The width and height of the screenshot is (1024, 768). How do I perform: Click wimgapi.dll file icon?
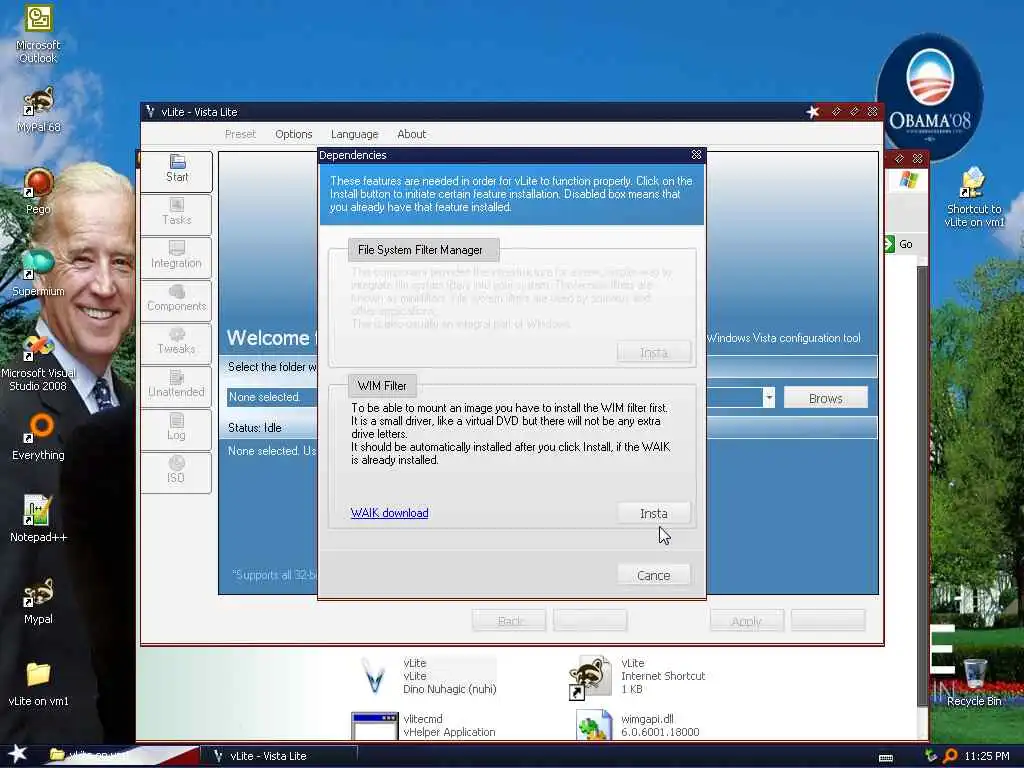(594, 726)
